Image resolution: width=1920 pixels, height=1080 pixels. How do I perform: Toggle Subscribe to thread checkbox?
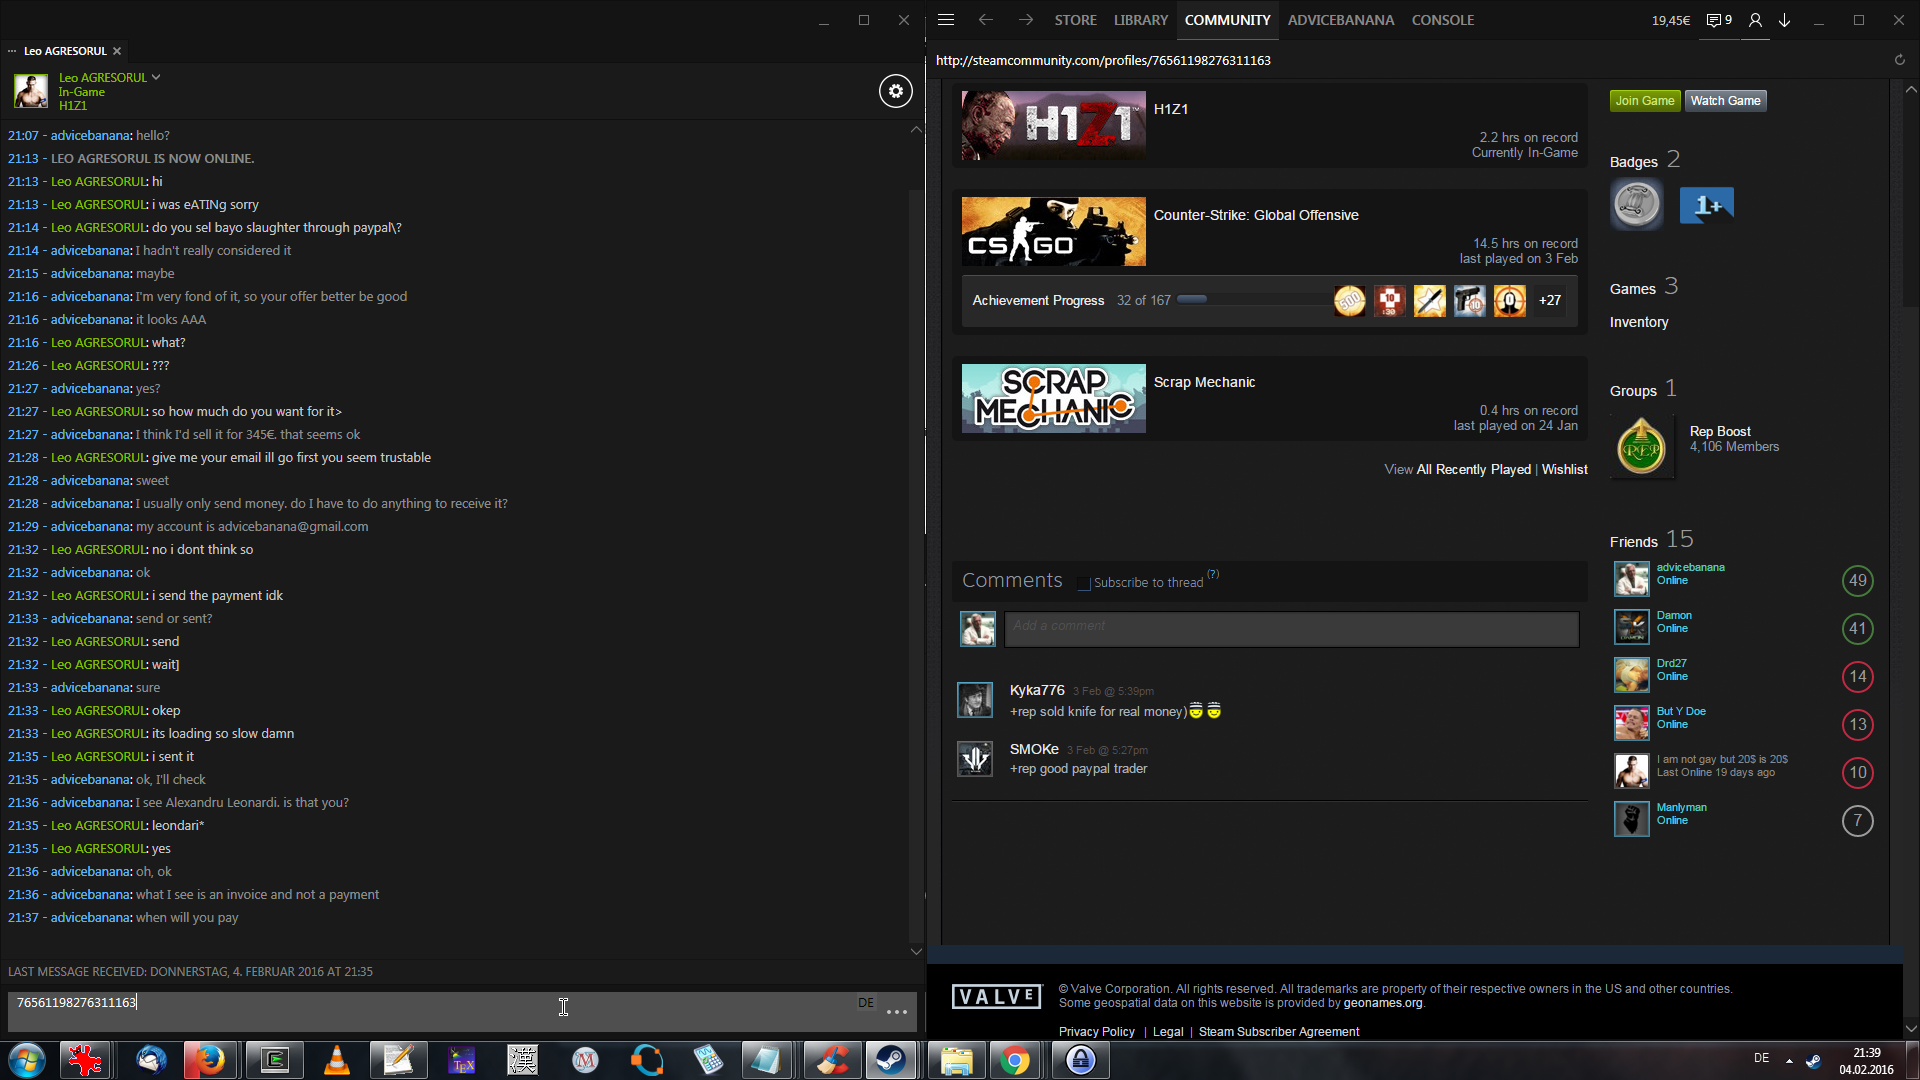point(1083,583)
